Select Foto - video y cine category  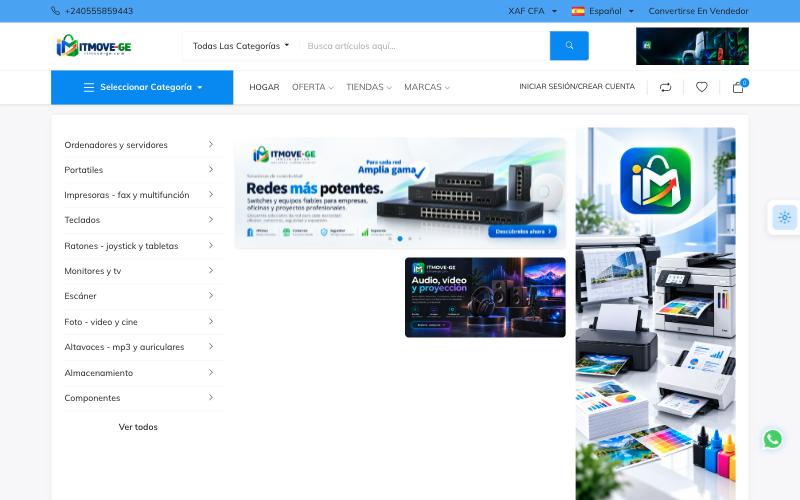tap(101, 322)
